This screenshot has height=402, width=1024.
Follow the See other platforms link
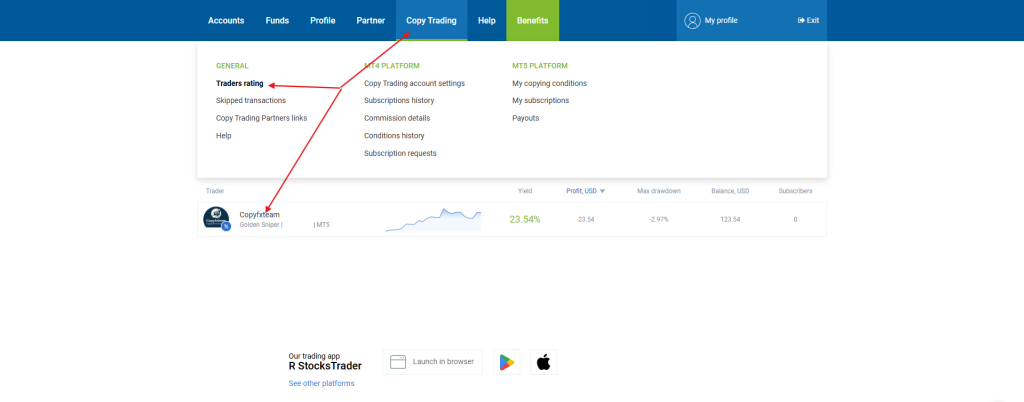coord(321,383)
